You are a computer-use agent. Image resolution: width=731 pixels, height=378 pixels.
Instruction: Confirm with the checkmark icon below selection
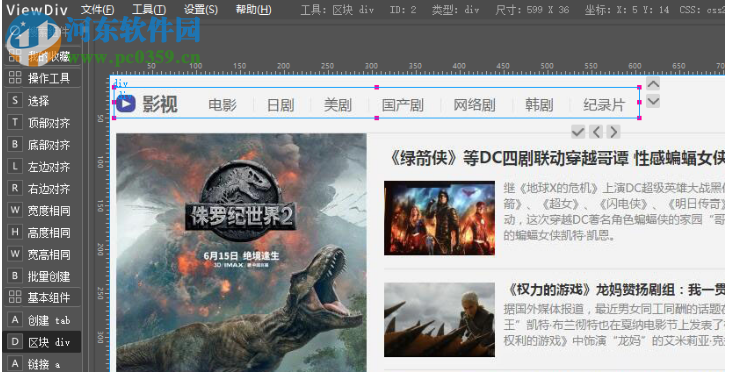point(578,132)
